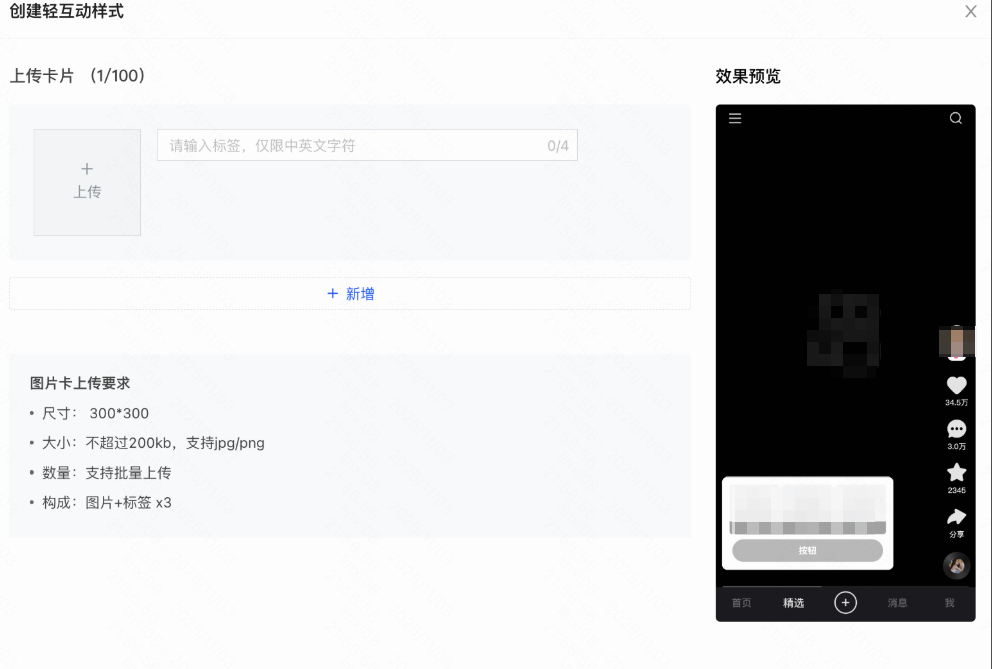
Task: Open the 首页 tab in preview
Action: [x=741, y=603]
